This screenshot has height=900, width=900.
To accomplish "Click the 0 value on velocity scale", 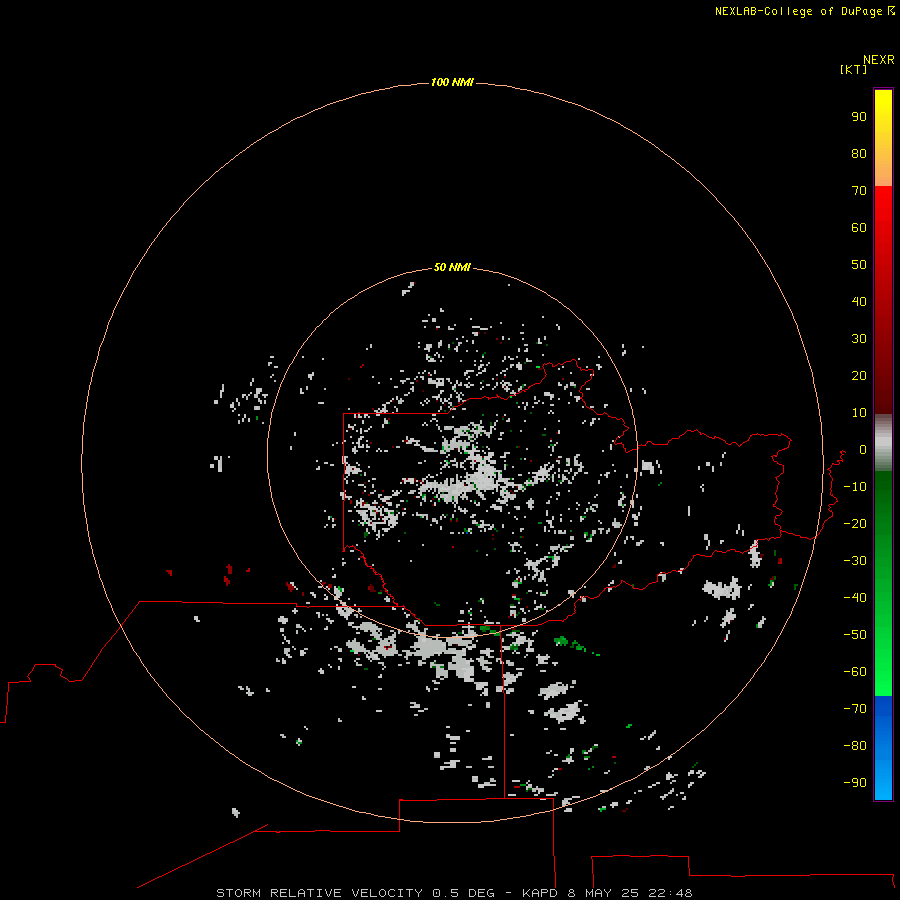I will 863,450.
